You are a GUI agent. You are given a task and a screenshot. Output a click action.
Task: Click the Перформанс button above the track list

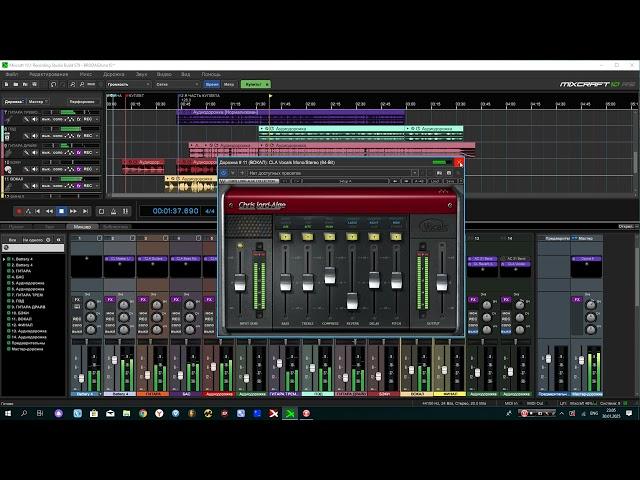coord(82,101)
